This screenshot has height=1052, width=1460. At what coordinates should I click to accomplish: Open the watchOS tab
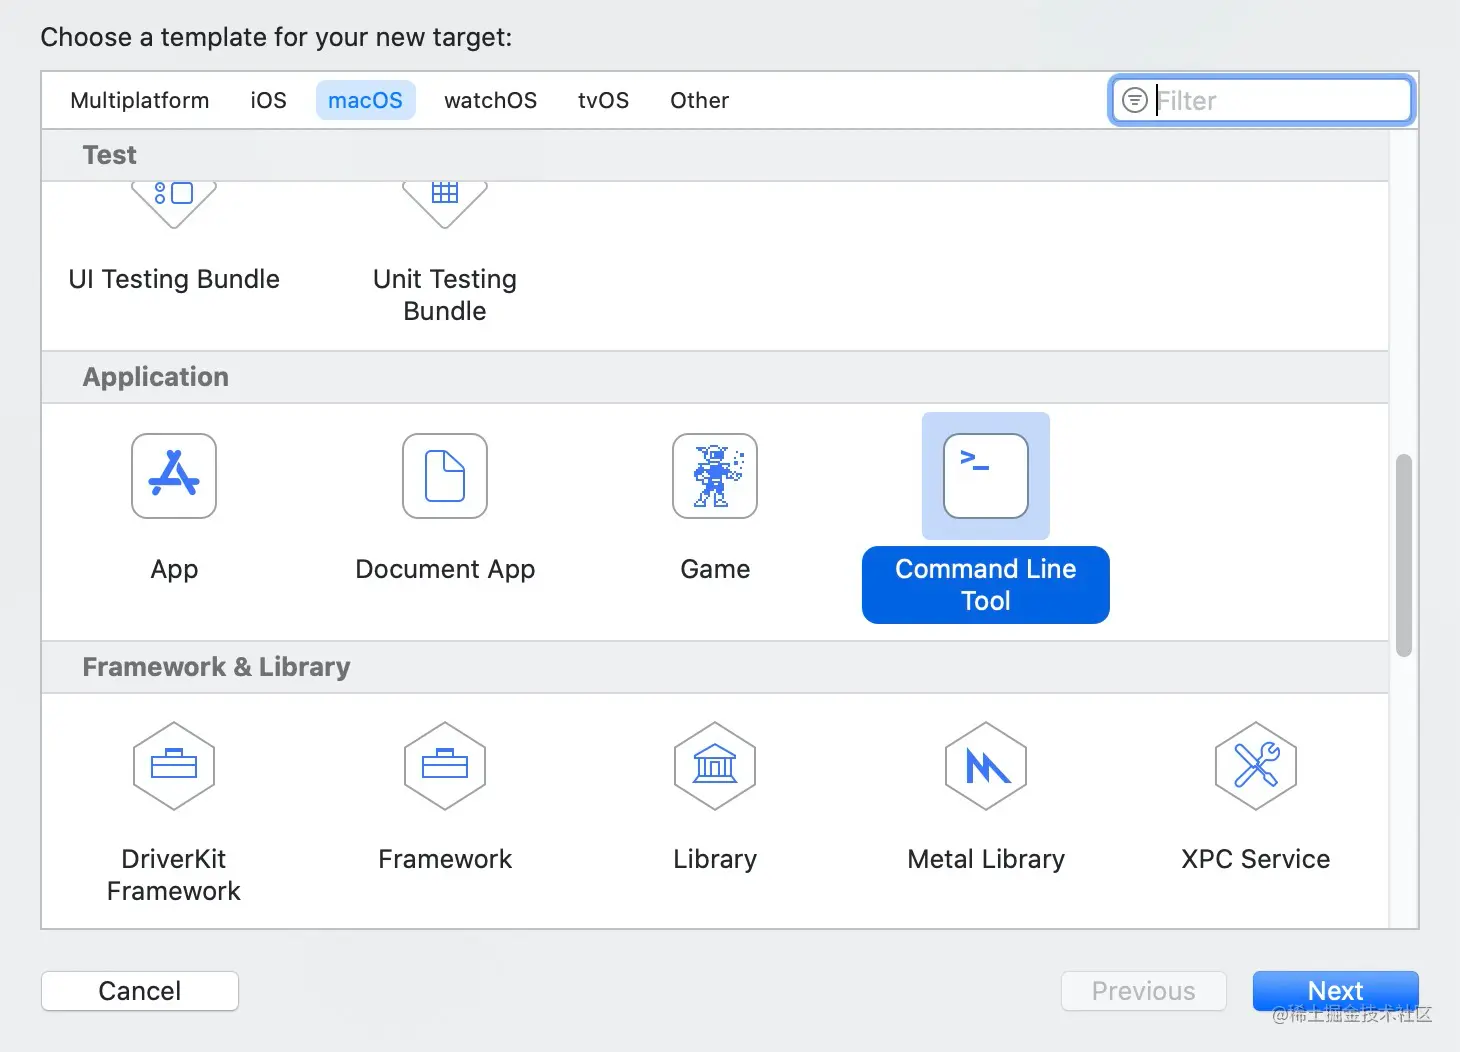[490, 100]
